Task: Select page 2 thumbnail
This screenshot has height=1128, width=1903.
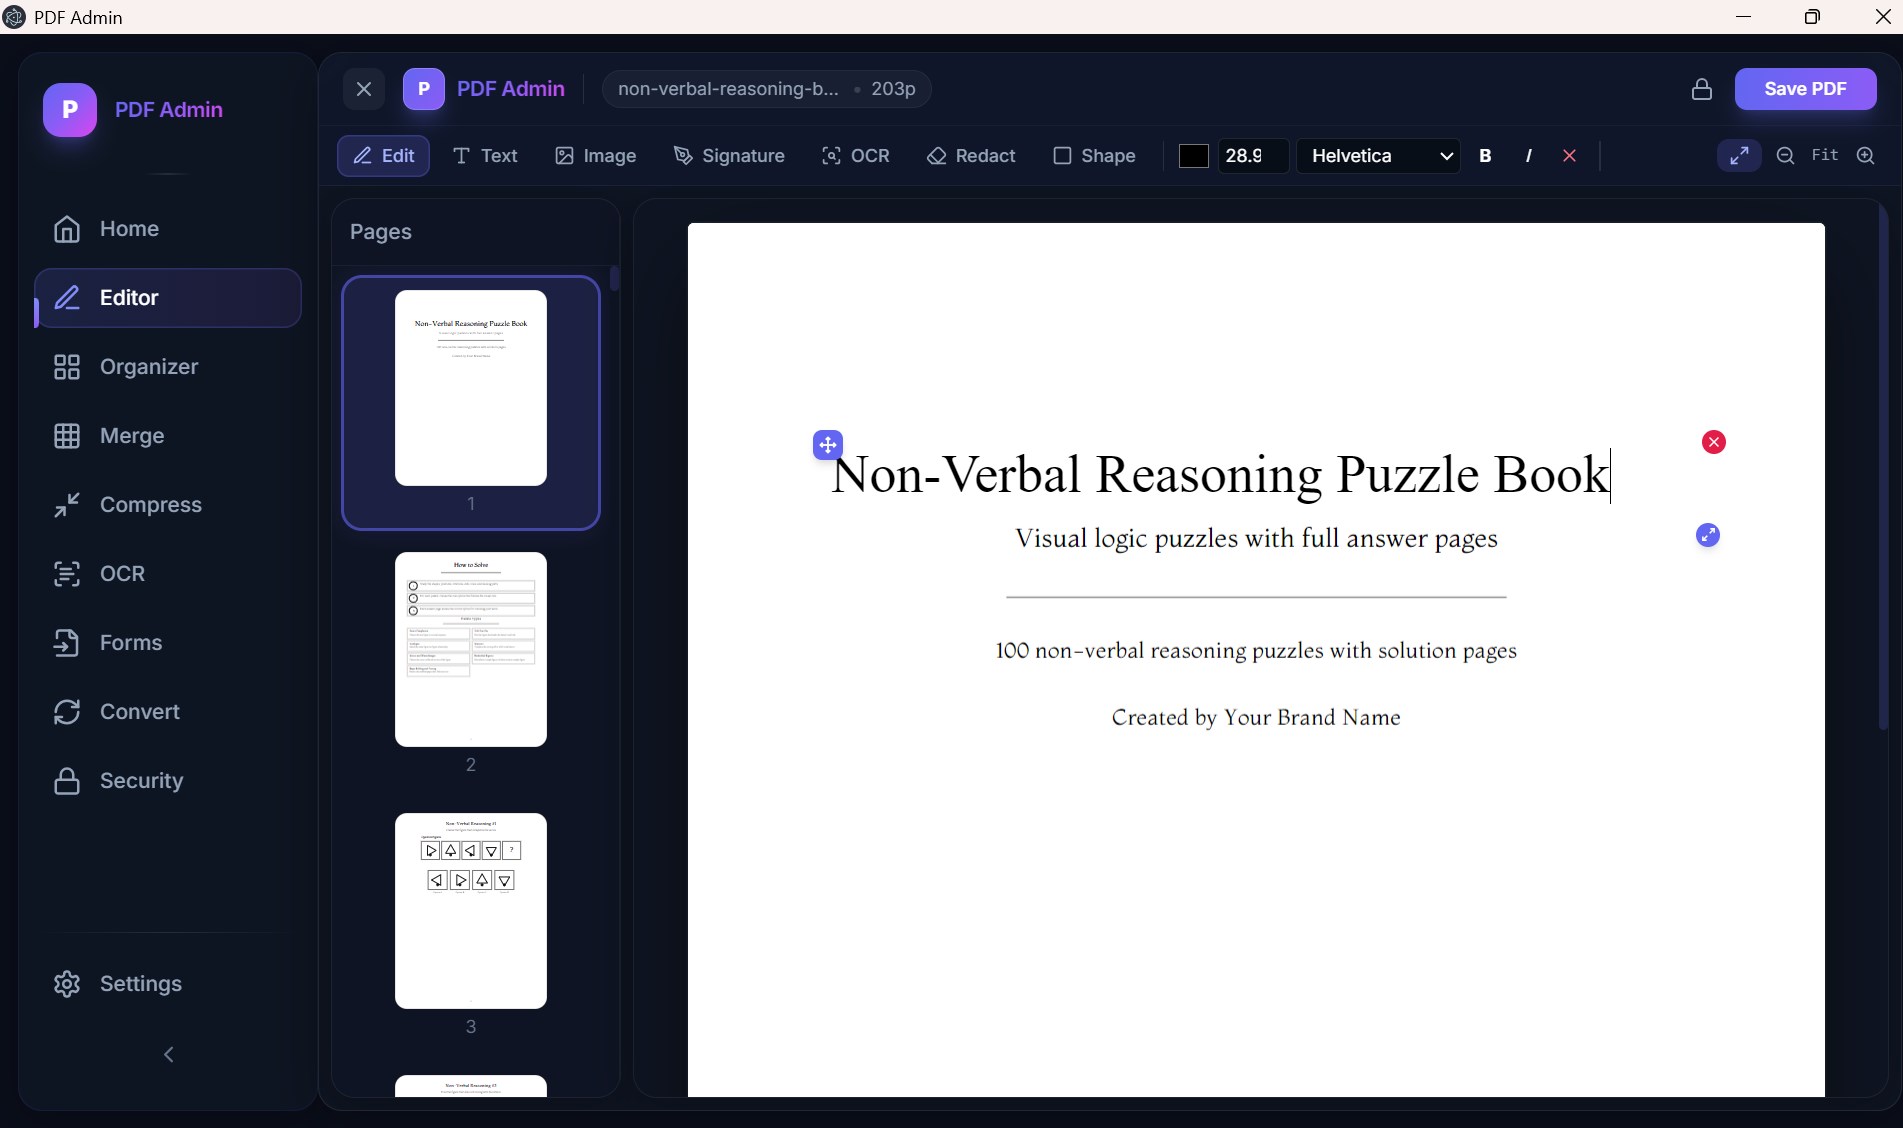Action: tap(471, 649)
